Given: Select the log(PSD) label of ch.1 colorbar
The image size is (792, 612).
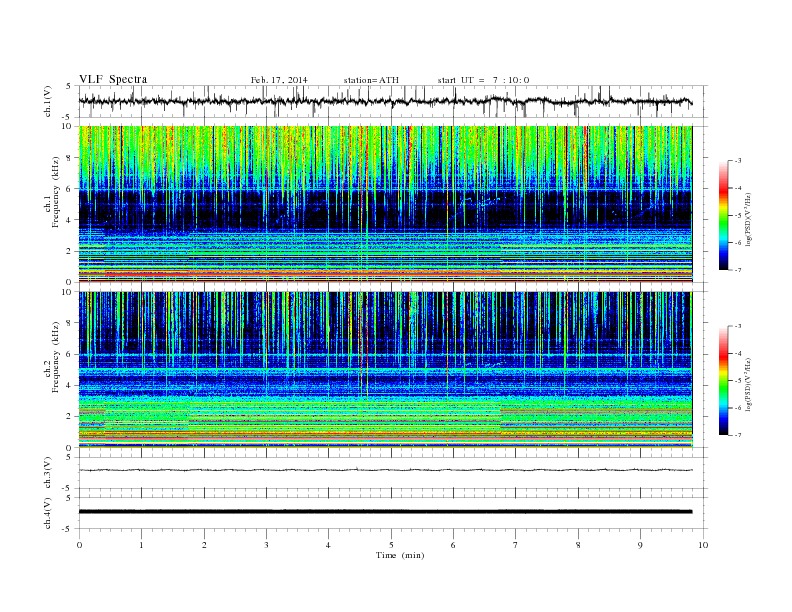Looking at the screenshot, I should click(x=748, y=219).
